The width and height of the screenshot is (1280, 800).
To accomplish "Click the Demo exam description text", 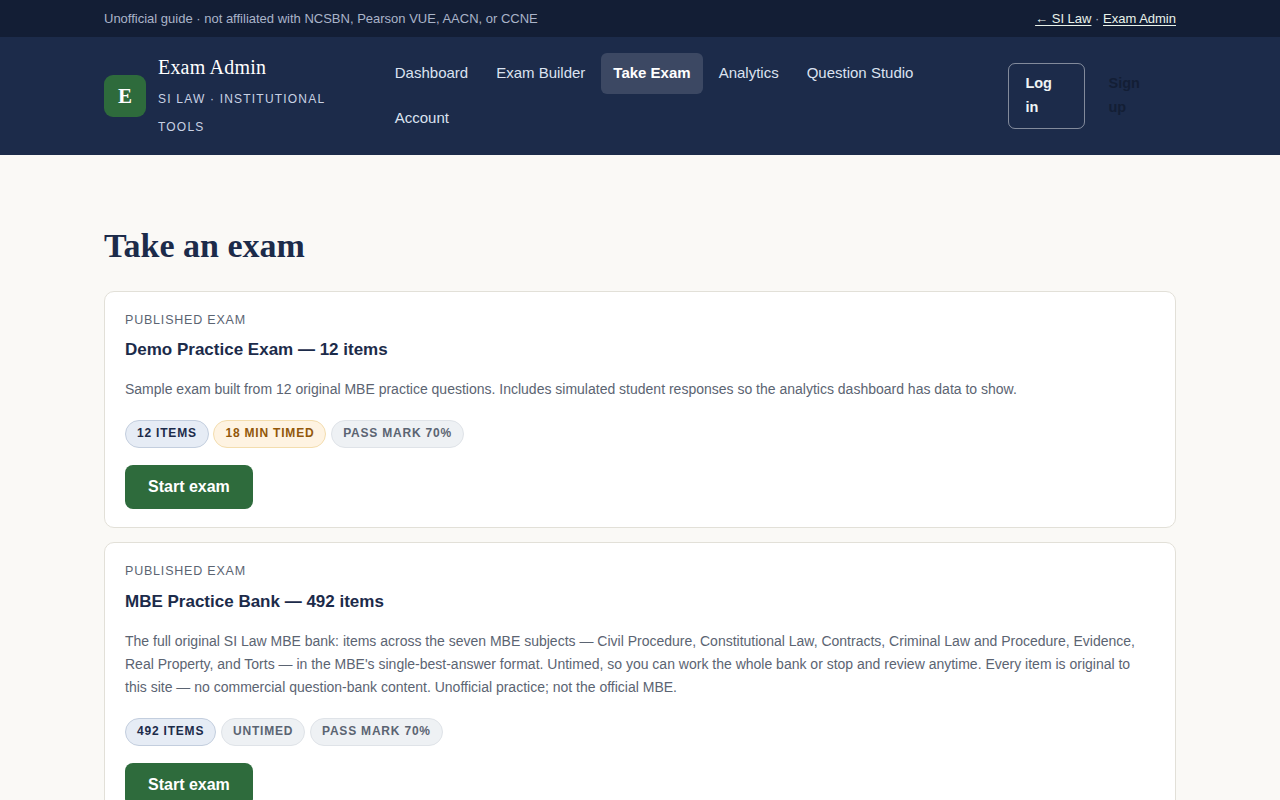I will click(571, 389).
